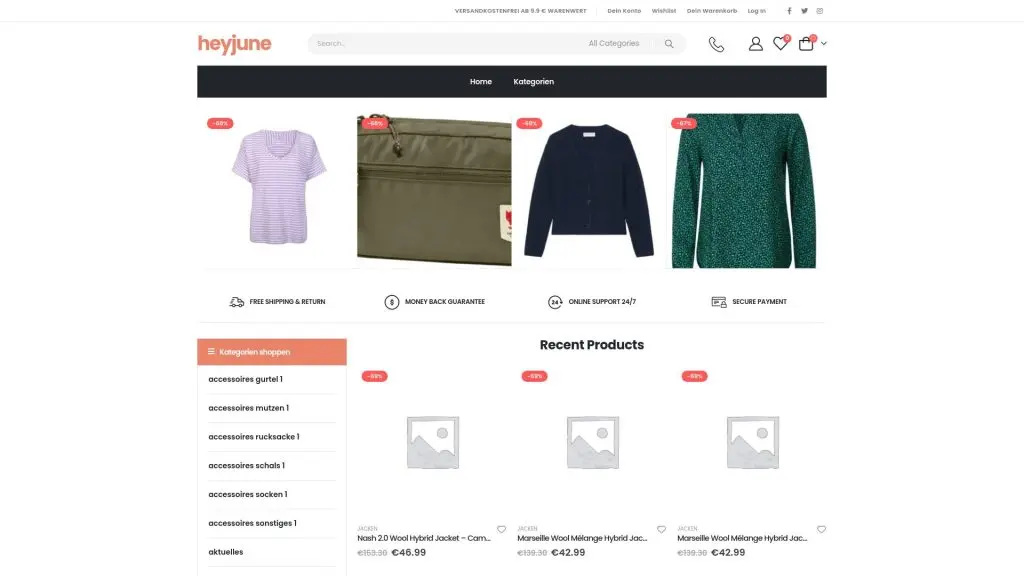Click the Log in link

756,11
